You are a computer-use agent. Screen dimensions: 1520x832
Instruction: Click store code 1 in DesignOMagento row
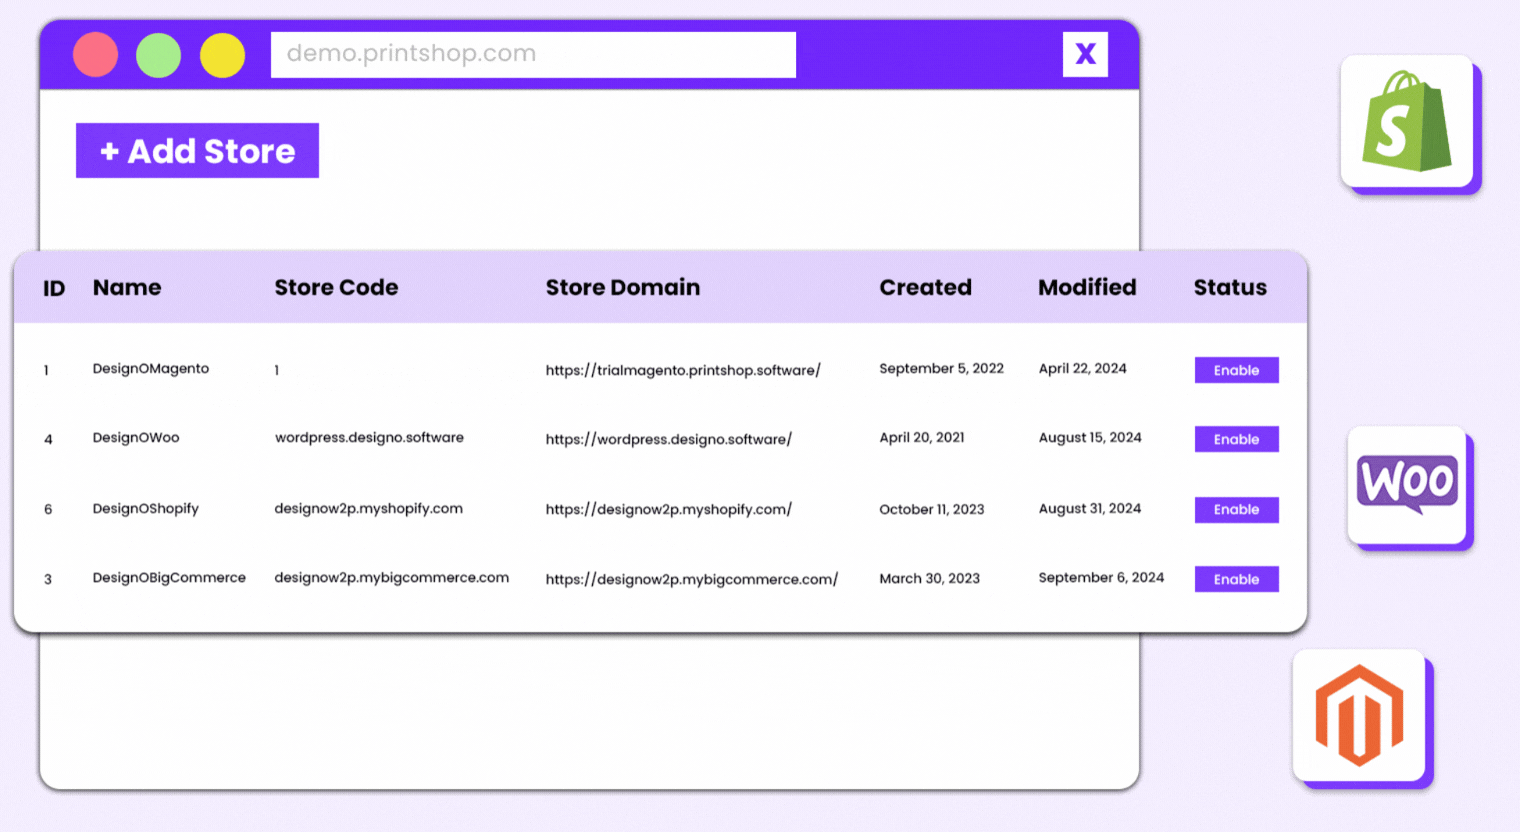[x=277, y=371]
